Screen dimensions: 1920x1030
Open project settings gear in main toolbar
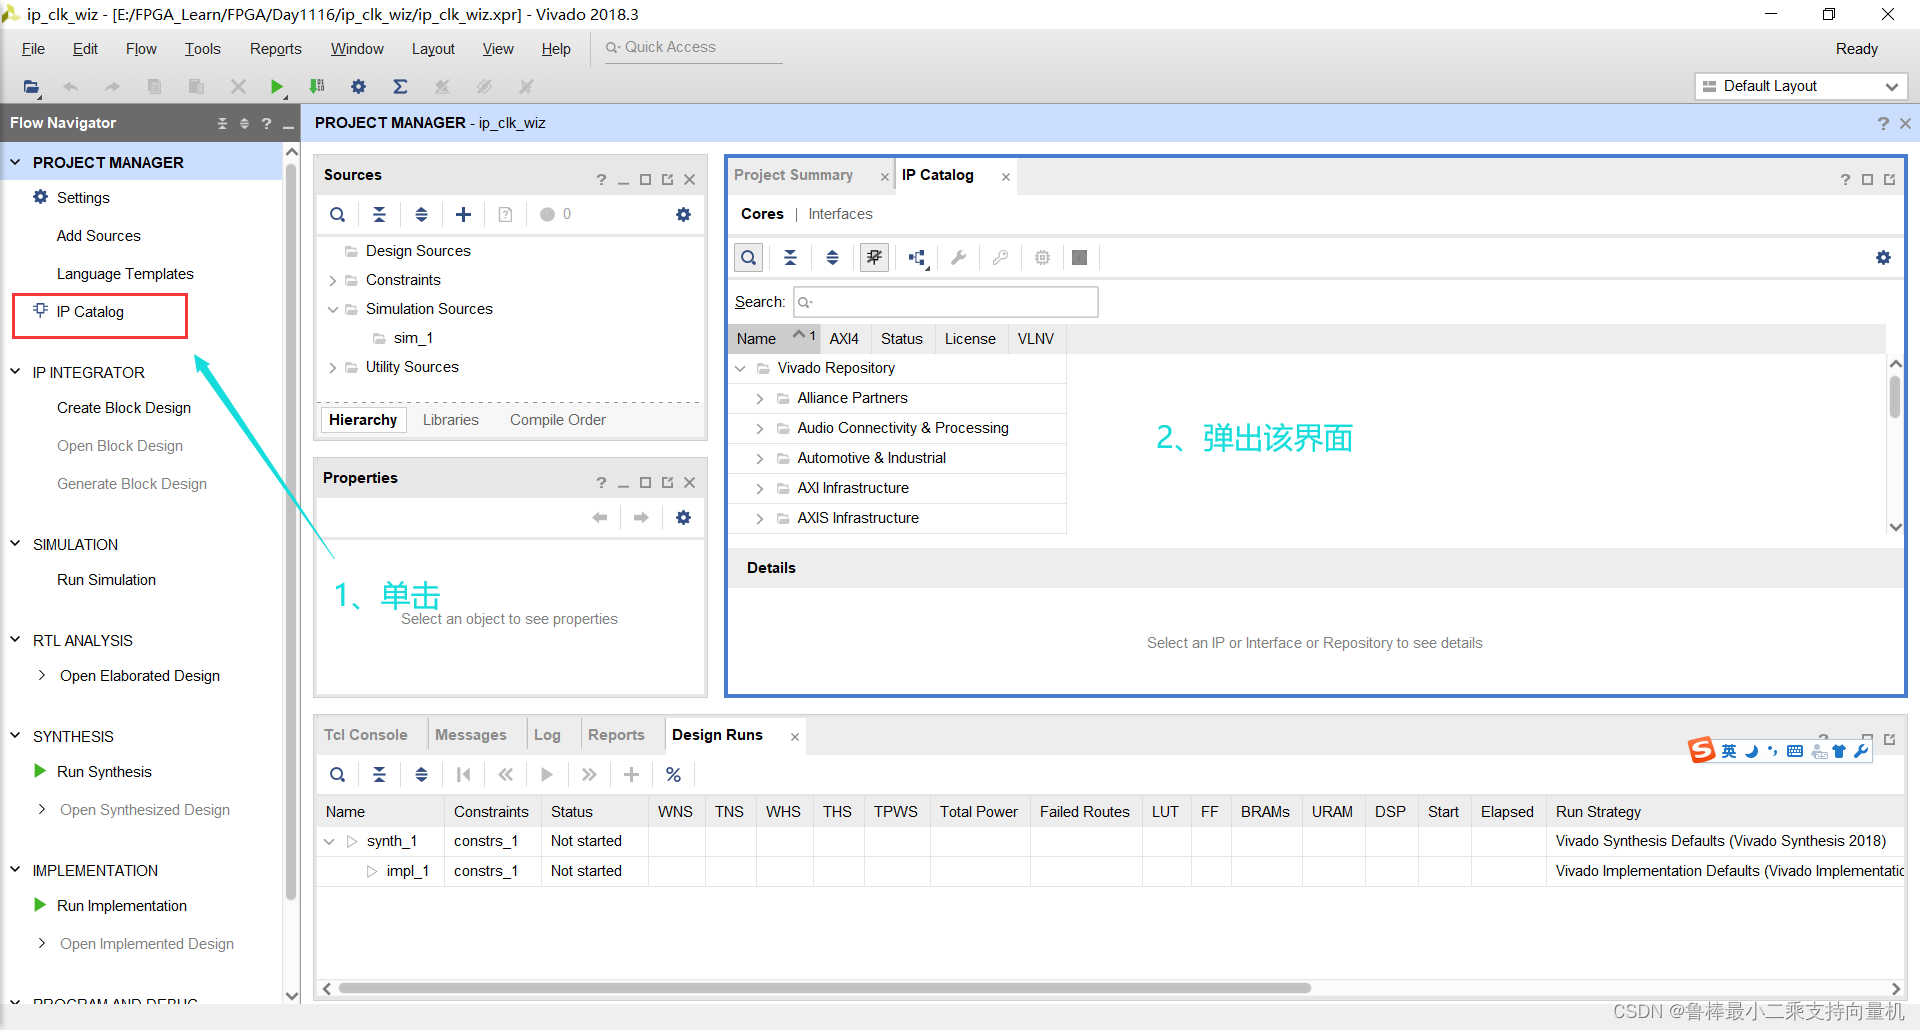(x=359, y=87)
